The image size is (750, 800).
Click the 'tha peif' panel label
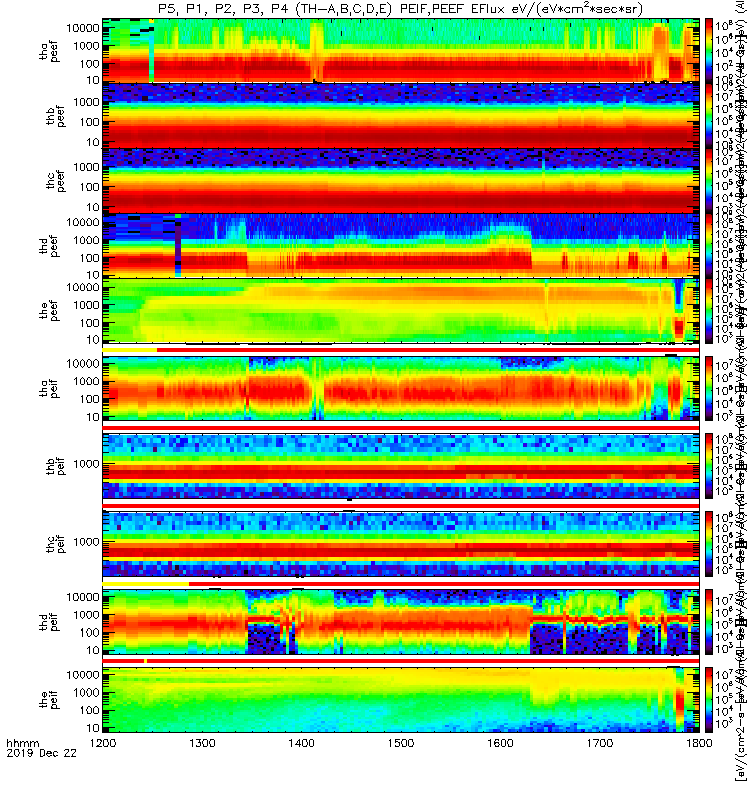(x=48, y=388)
